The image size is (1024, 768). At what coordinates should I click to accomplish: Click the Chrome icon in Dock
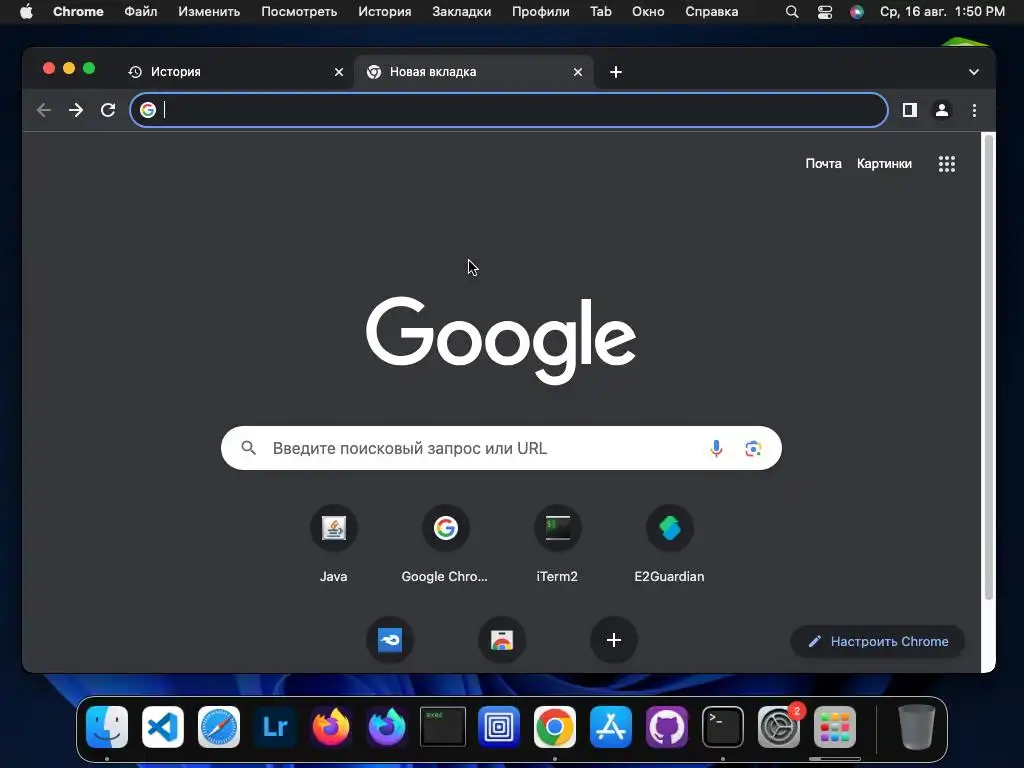click(x=555, y=726)
